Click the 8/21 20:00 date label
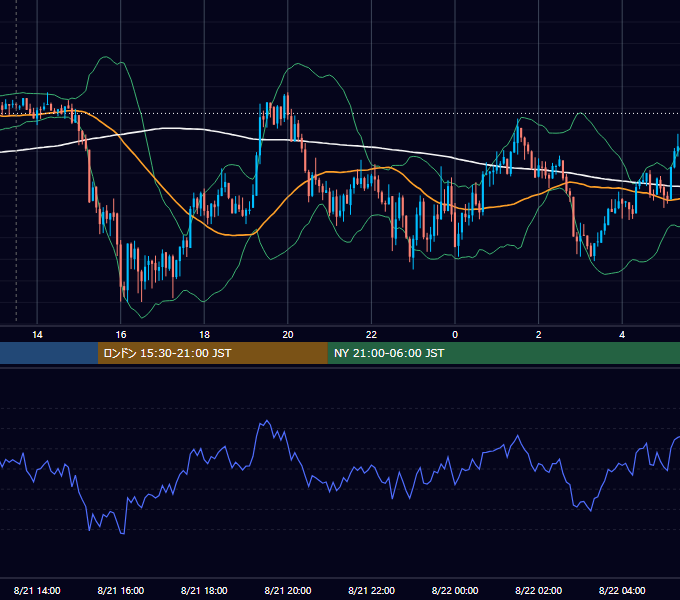The height and width of the screenshot is (600, 680). click(x=288, y=590)
